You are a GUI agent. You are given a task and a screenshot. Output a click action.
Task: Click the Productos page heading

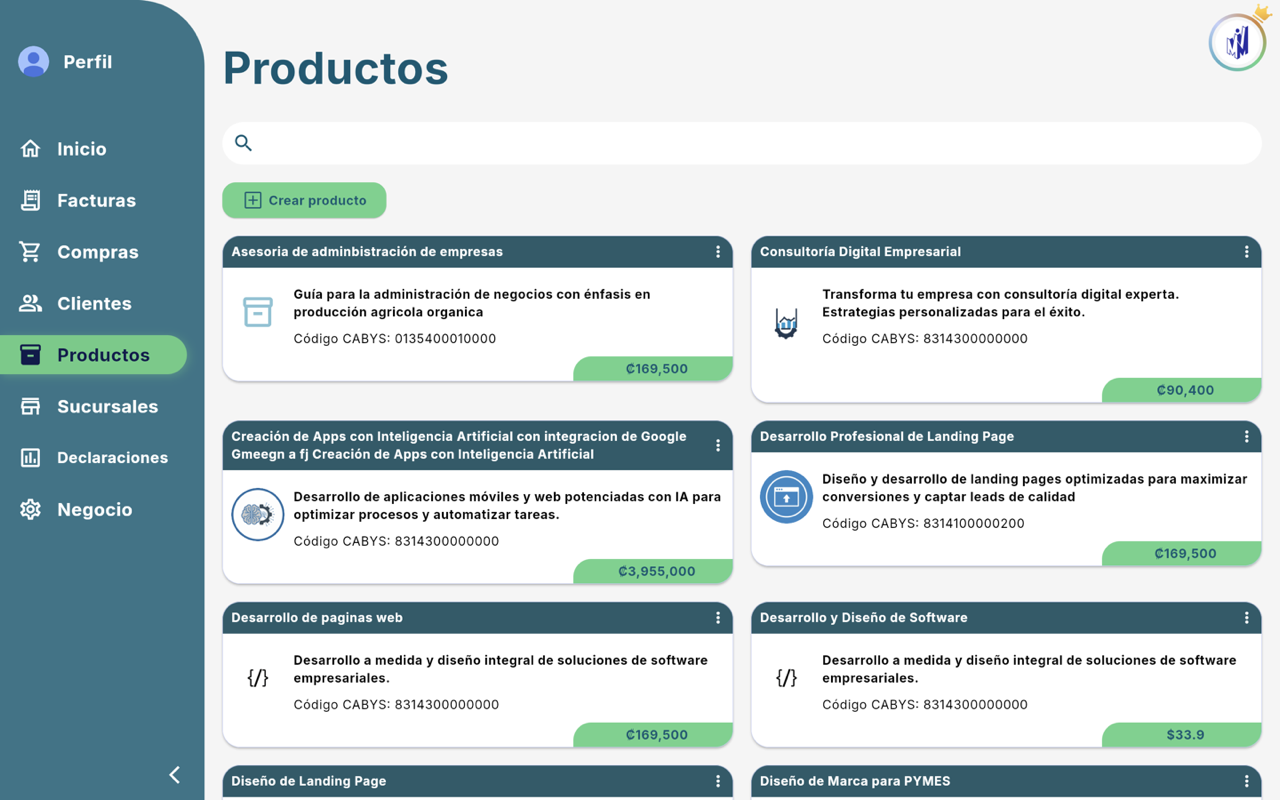click(x=335, y=68)
